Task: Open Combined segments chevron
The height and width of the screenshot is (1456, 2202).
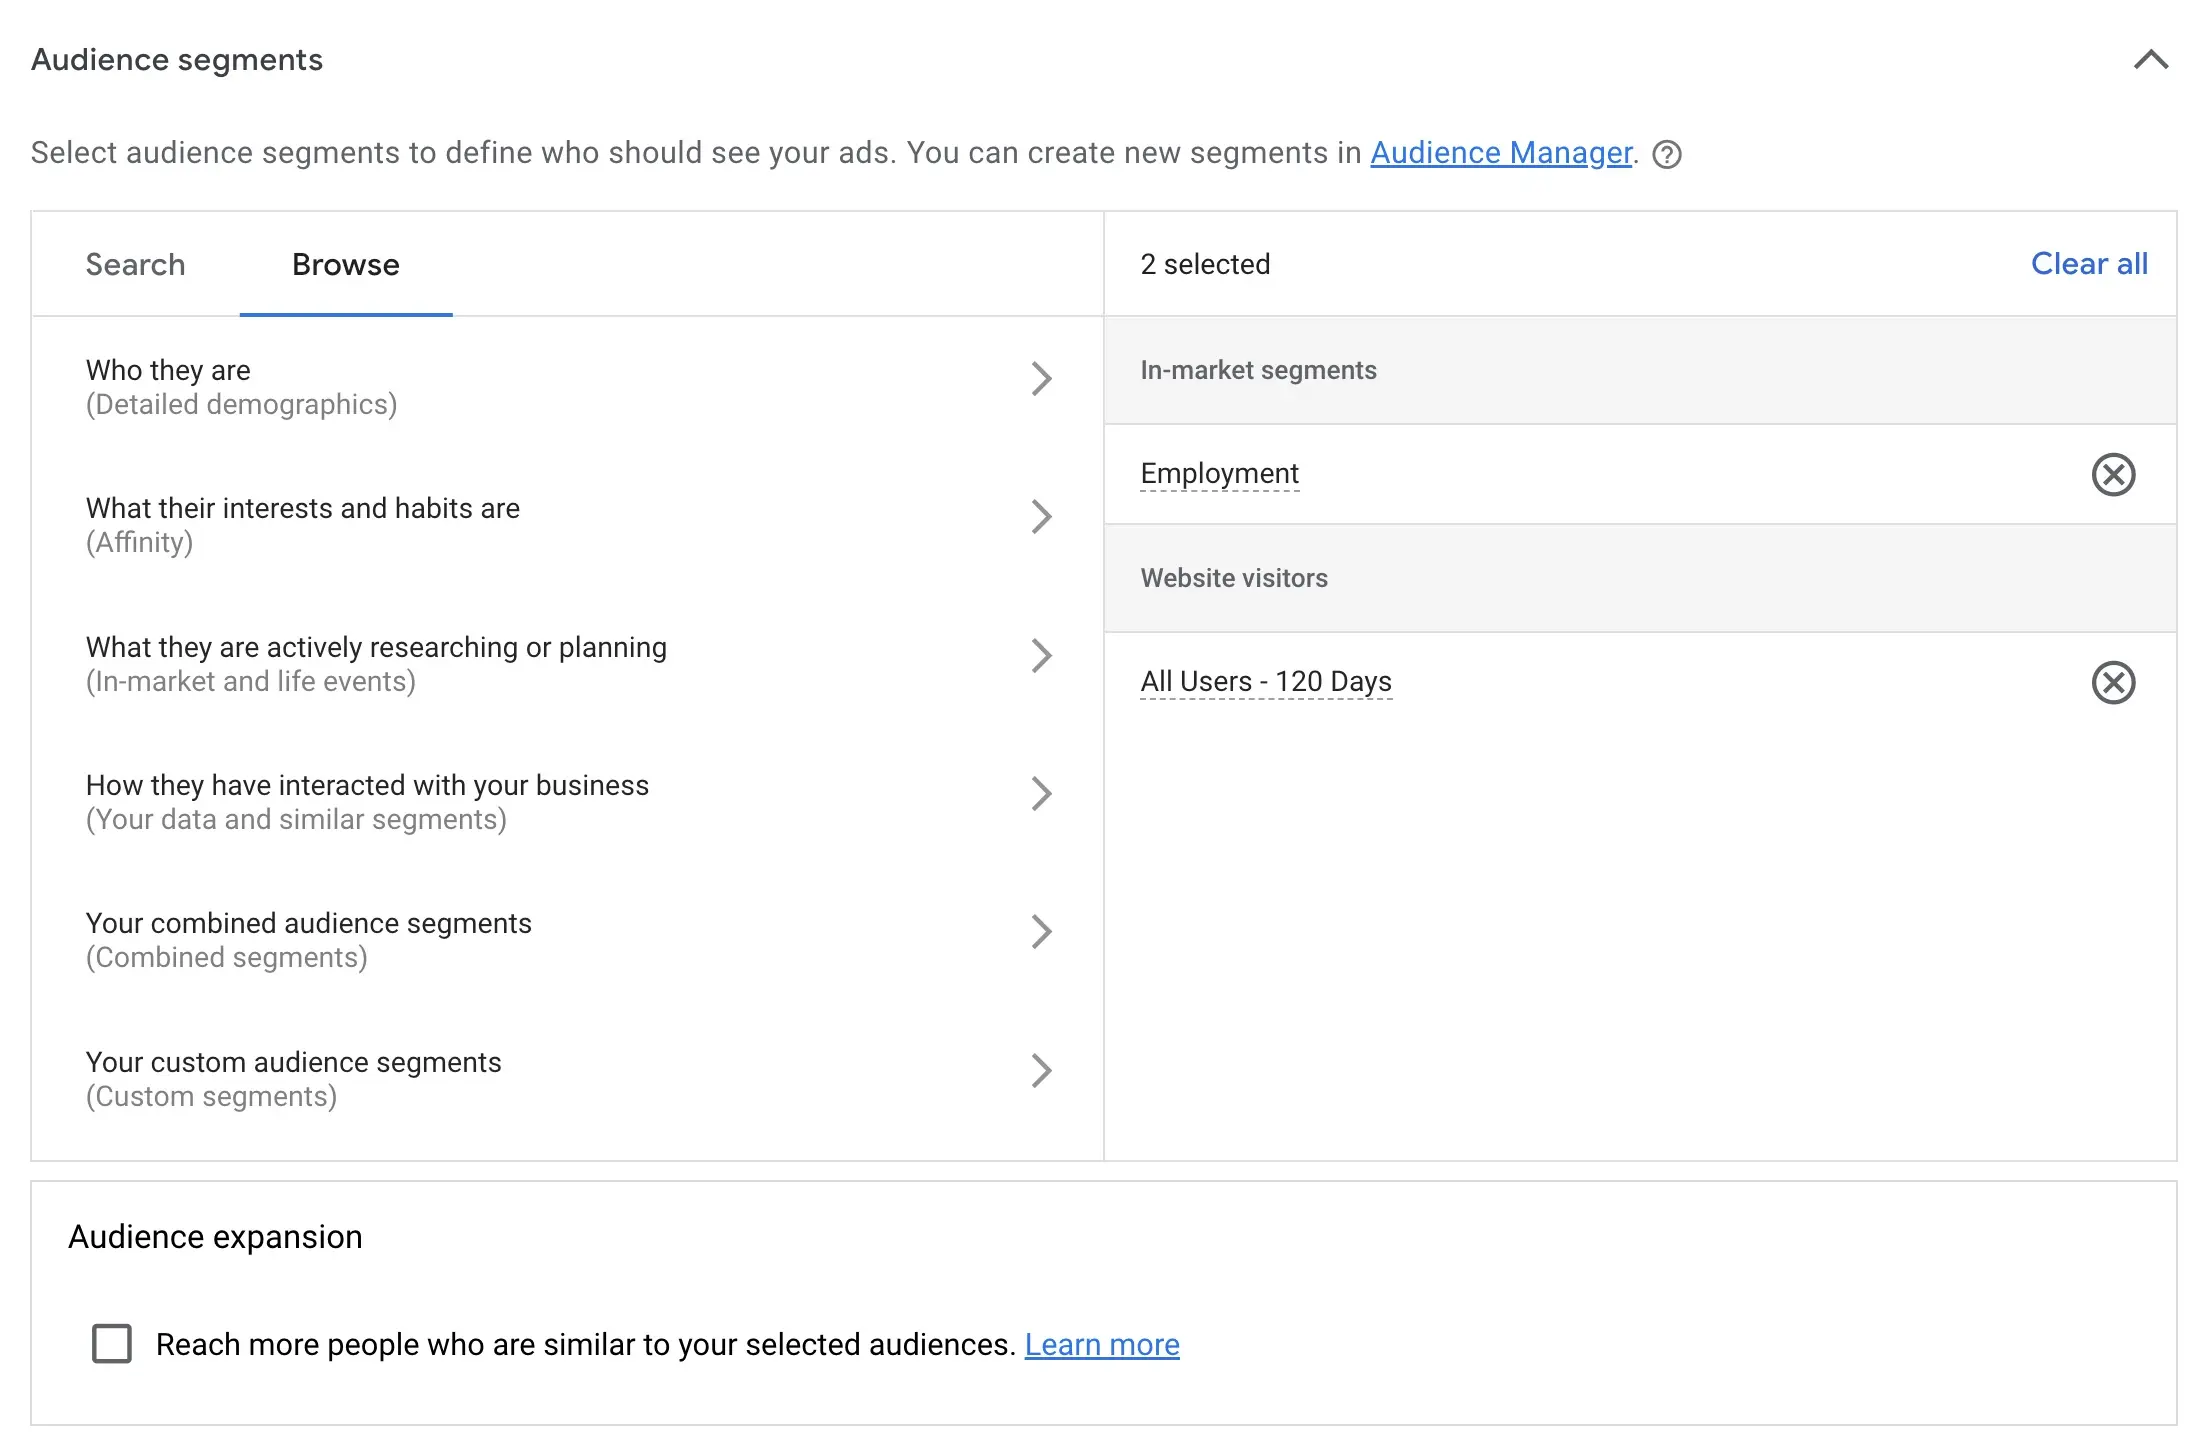Action: [x=1041, y=932]
